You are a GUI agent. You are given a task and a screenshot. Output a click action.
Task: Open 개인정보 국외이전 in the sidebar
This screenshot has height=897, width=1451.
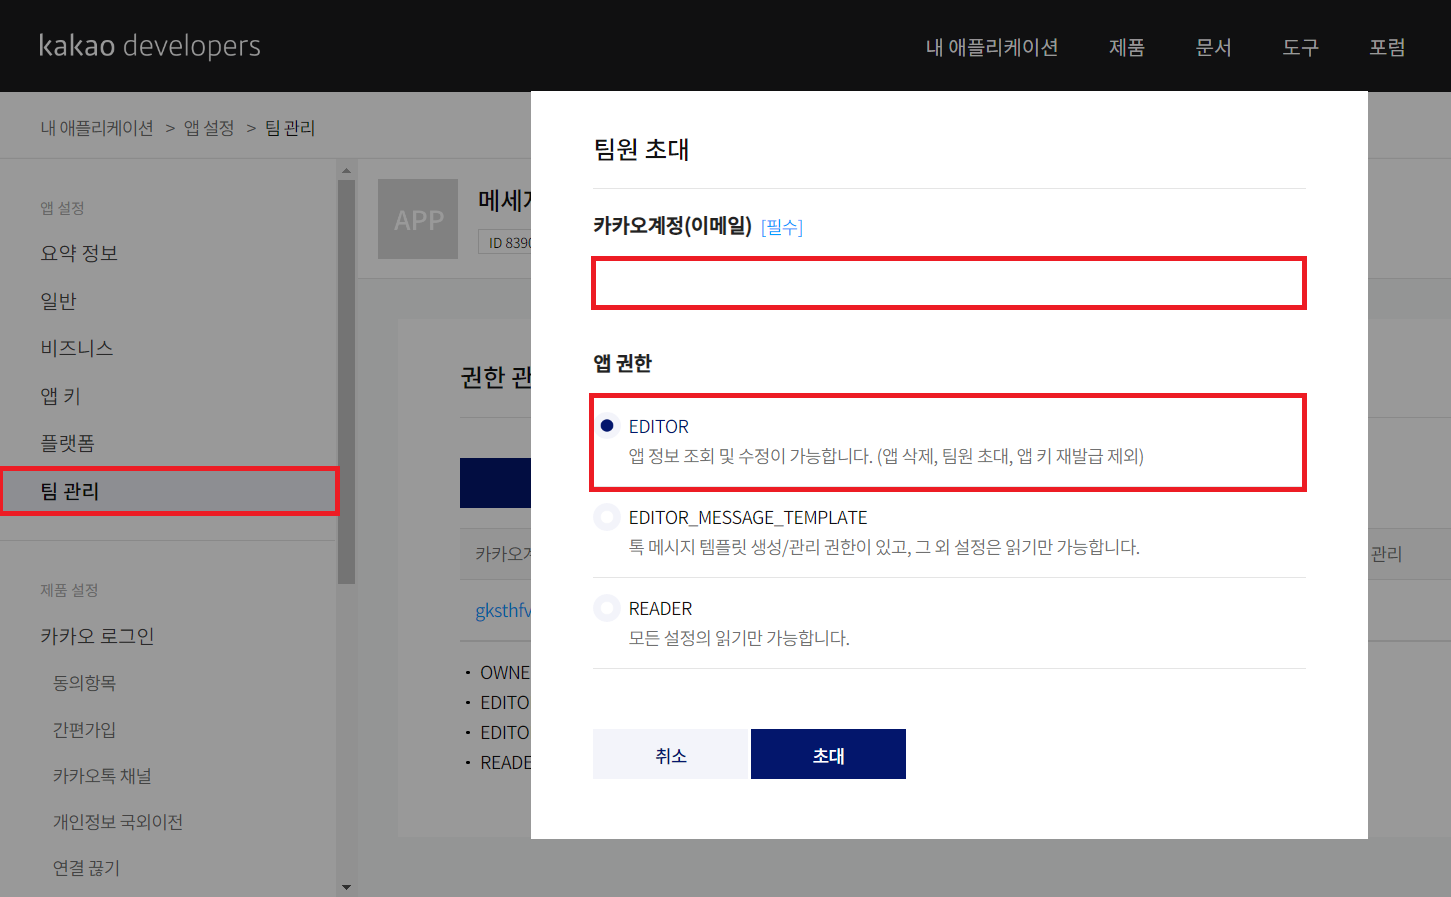(118, 822)
